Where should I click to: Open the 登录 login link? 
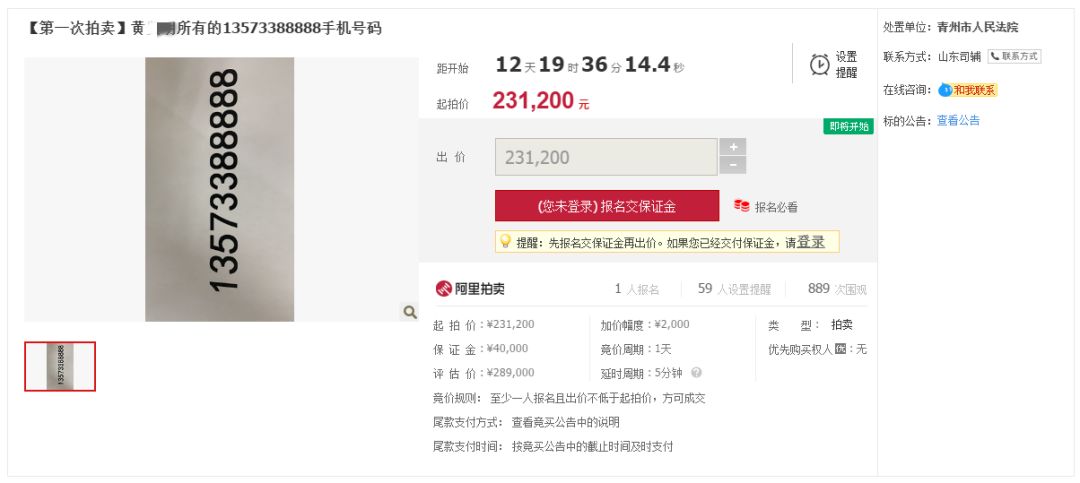click(811, 242)
